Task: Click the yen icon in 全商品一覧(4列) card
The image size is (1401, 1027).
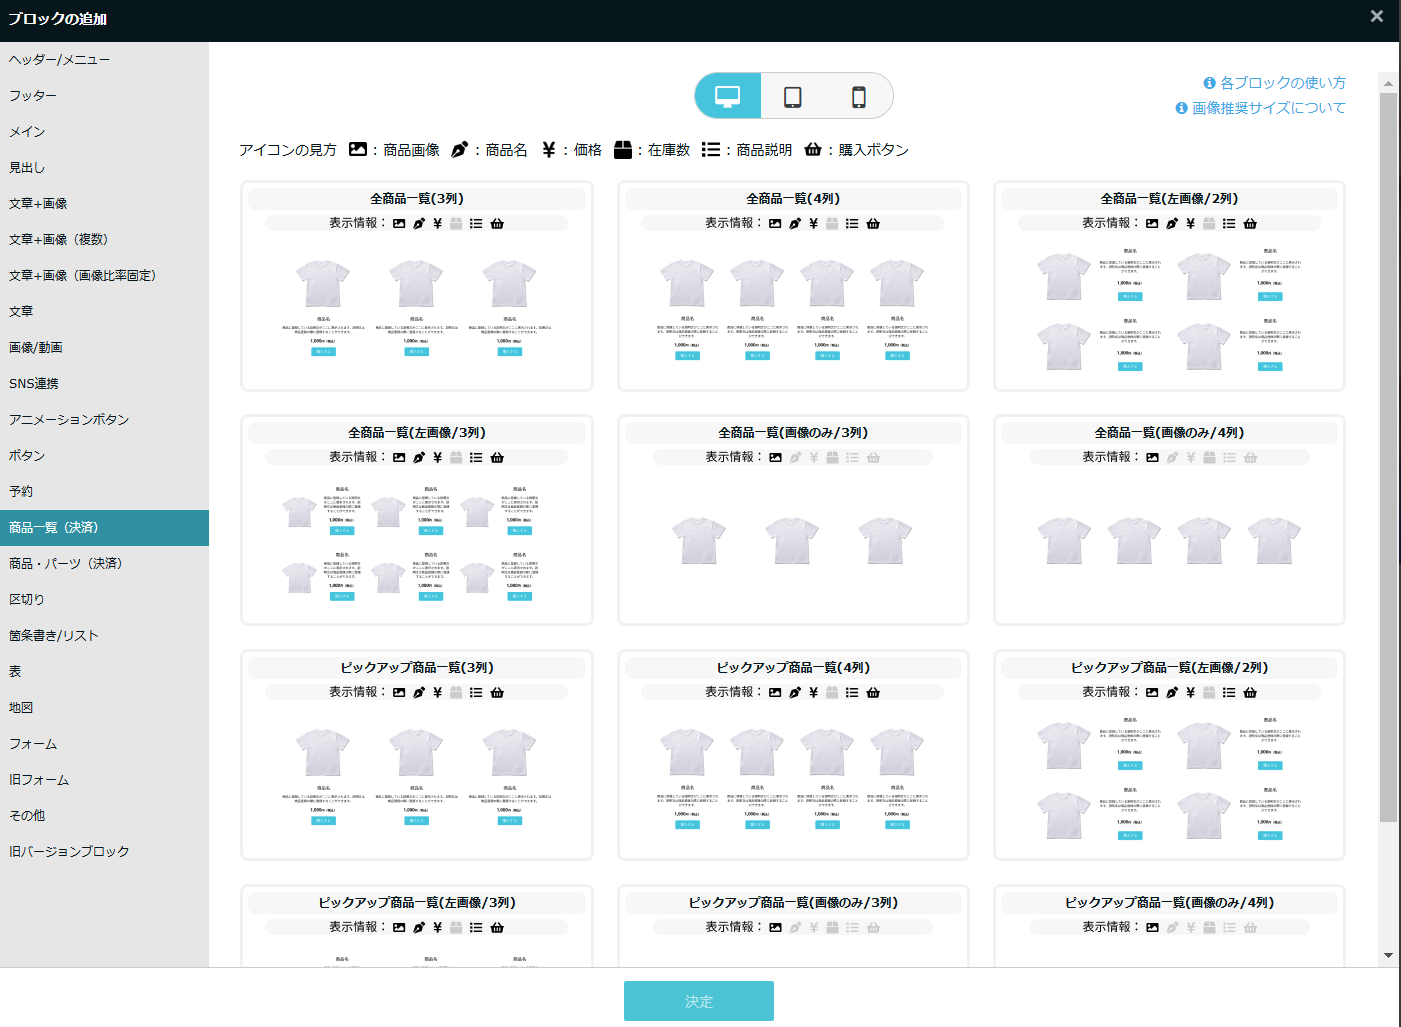Action: [814, 224]
